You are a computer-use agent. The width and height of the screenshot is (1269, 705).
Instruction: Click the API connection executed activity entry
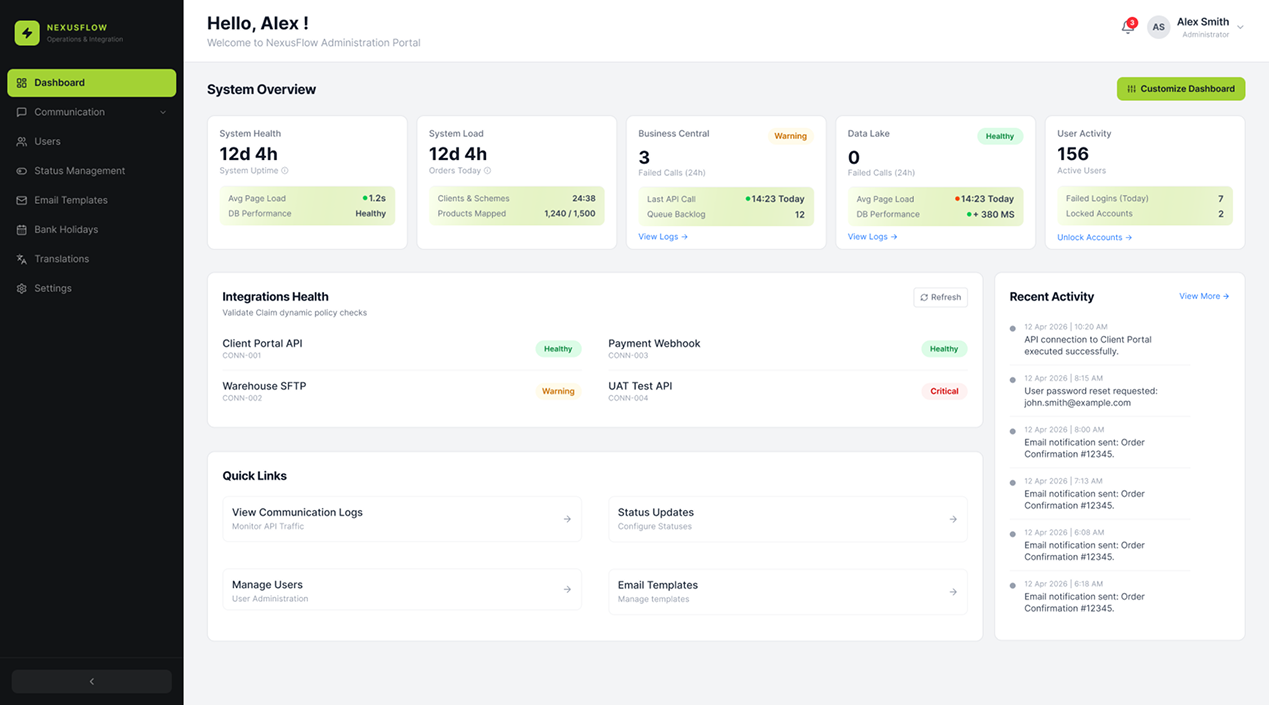coord(1100,340)
